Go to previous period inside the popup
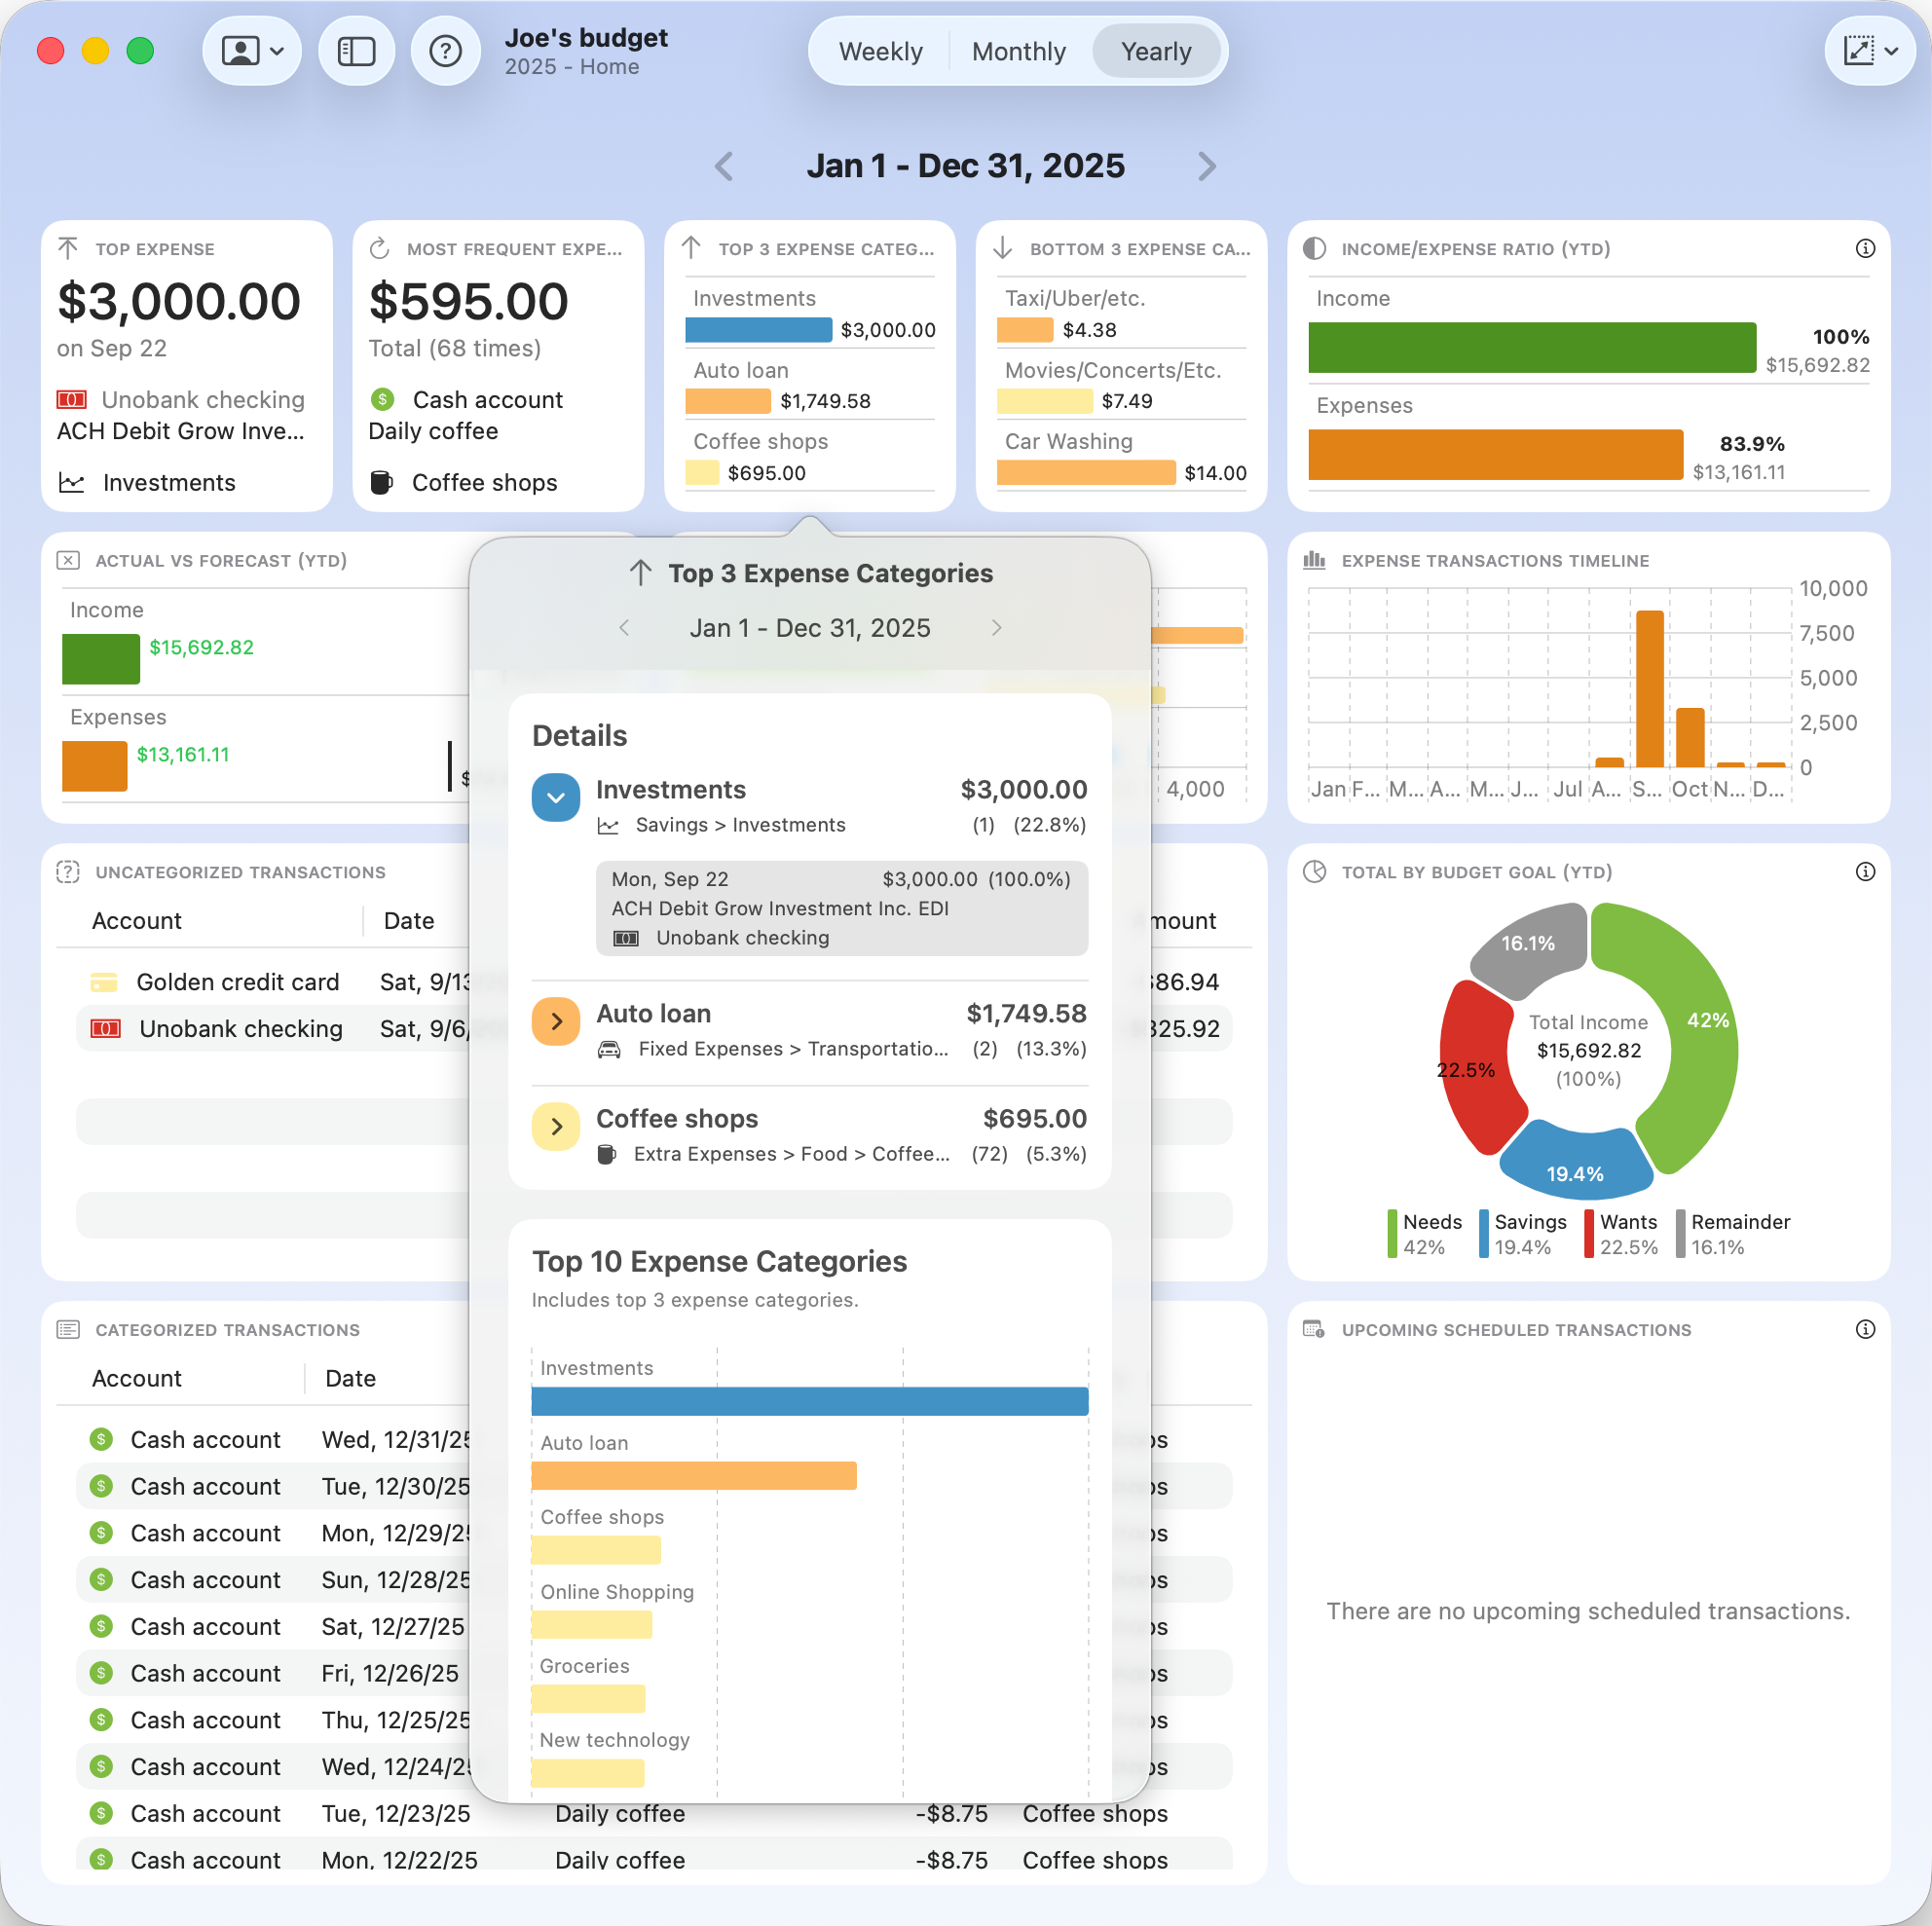This screenshot has height=1926, width=1932. click(x=625, y=628)
